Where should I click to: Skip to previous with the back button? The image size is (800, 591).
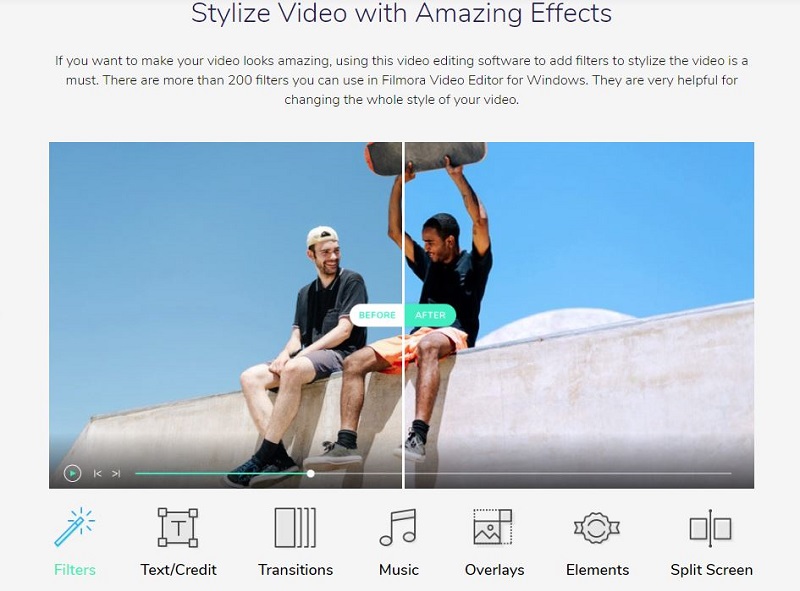pyautogui.click(x=98, y=473)
